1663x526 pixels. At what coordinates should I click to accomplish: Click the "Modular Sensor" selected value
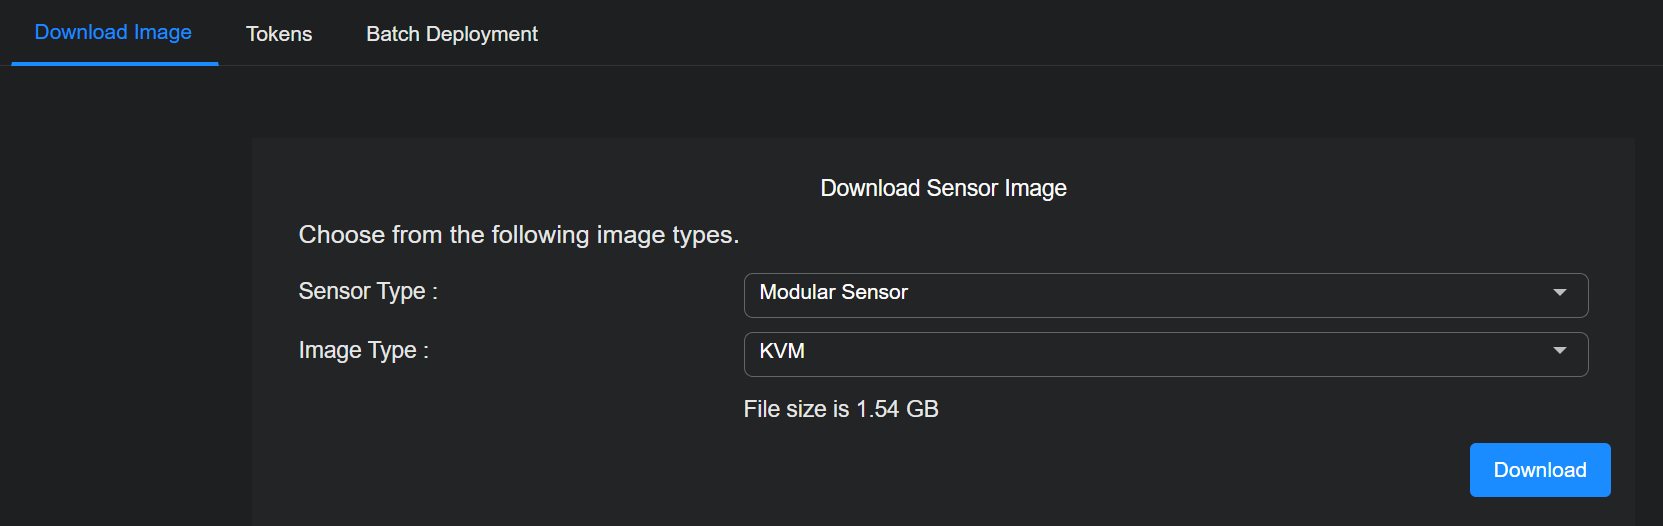tap(833, 292)
